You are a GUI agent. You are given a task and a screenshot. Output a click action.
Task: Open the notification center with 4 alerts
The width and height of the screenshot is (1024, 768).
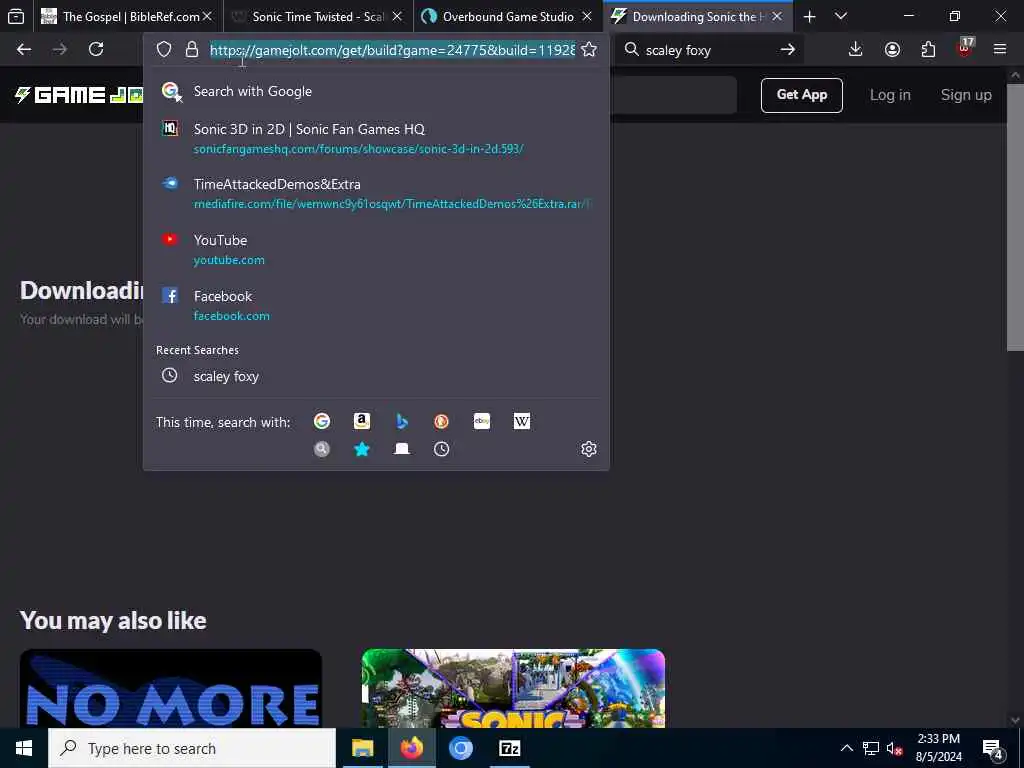point(993,748)
